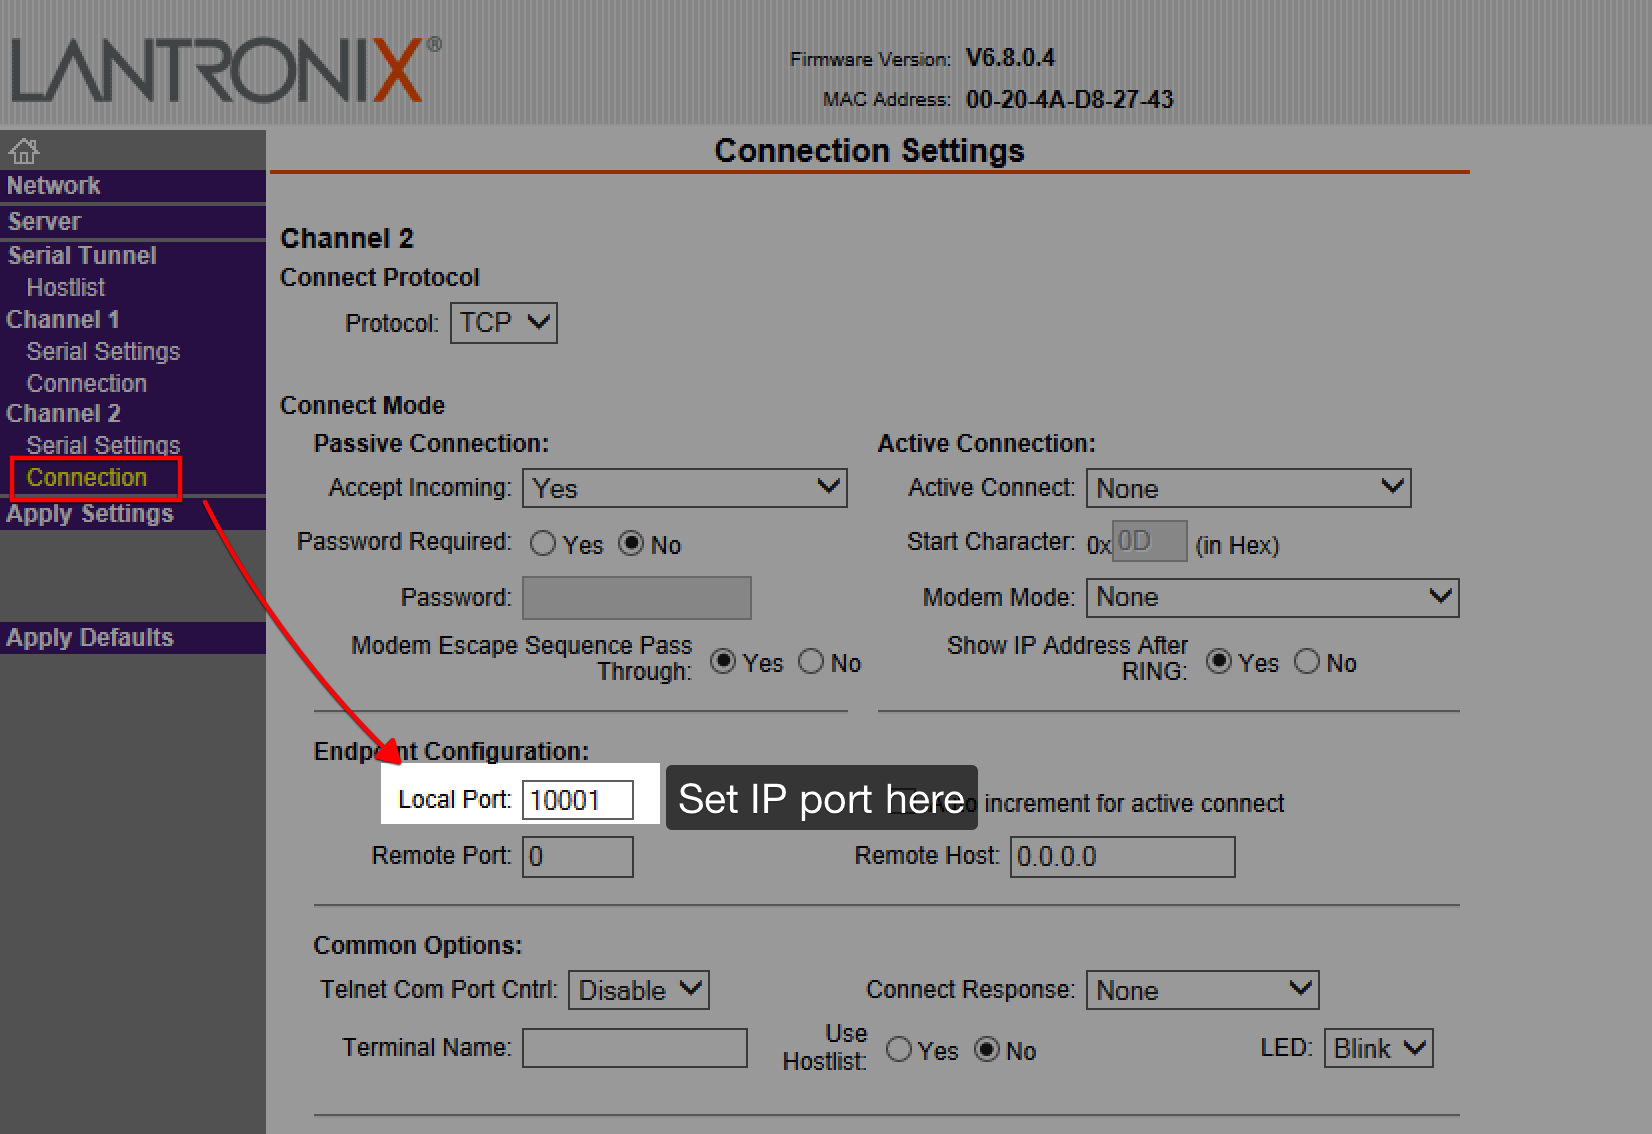Select the Channel 2 sidebar entry
This screenshot has width=1652, height=1134.
(x=63, y=414)
